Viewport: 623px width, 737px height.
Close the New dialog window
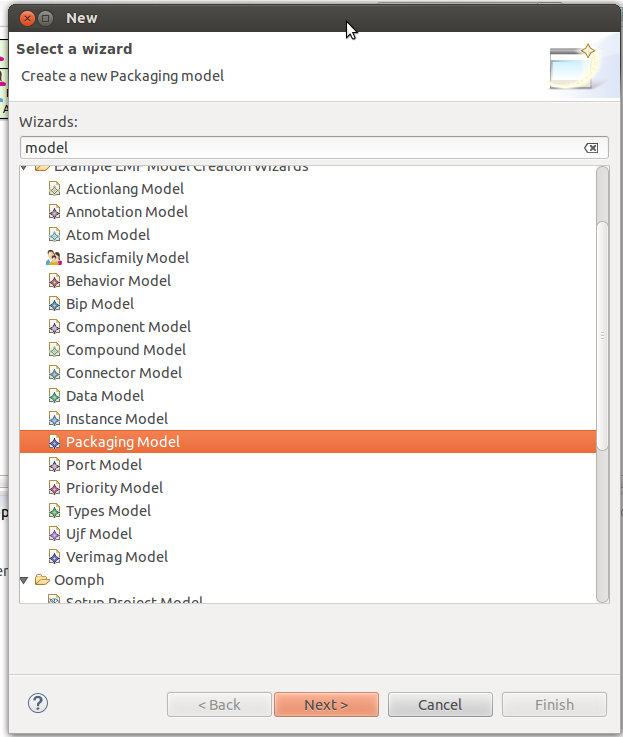pyautogui.click(x=27, y=18)
